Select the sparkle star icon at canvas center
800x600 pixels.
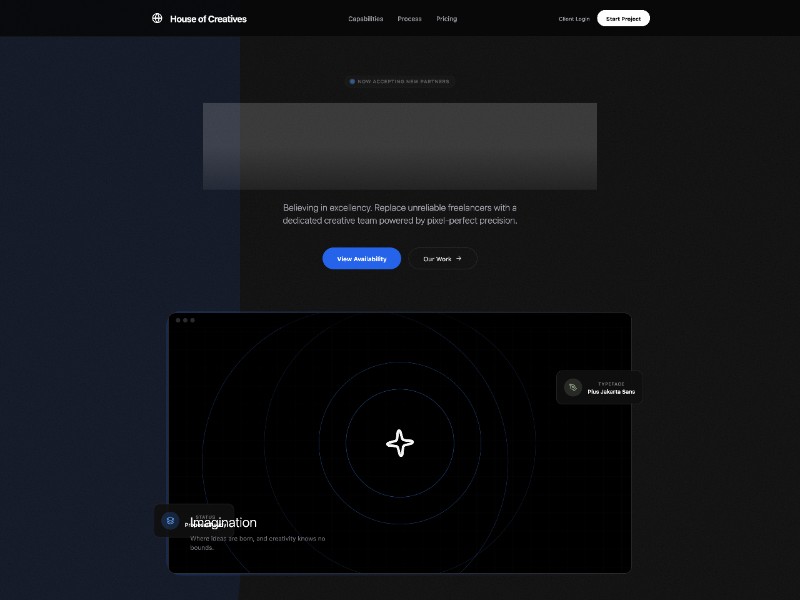point(400,443)
